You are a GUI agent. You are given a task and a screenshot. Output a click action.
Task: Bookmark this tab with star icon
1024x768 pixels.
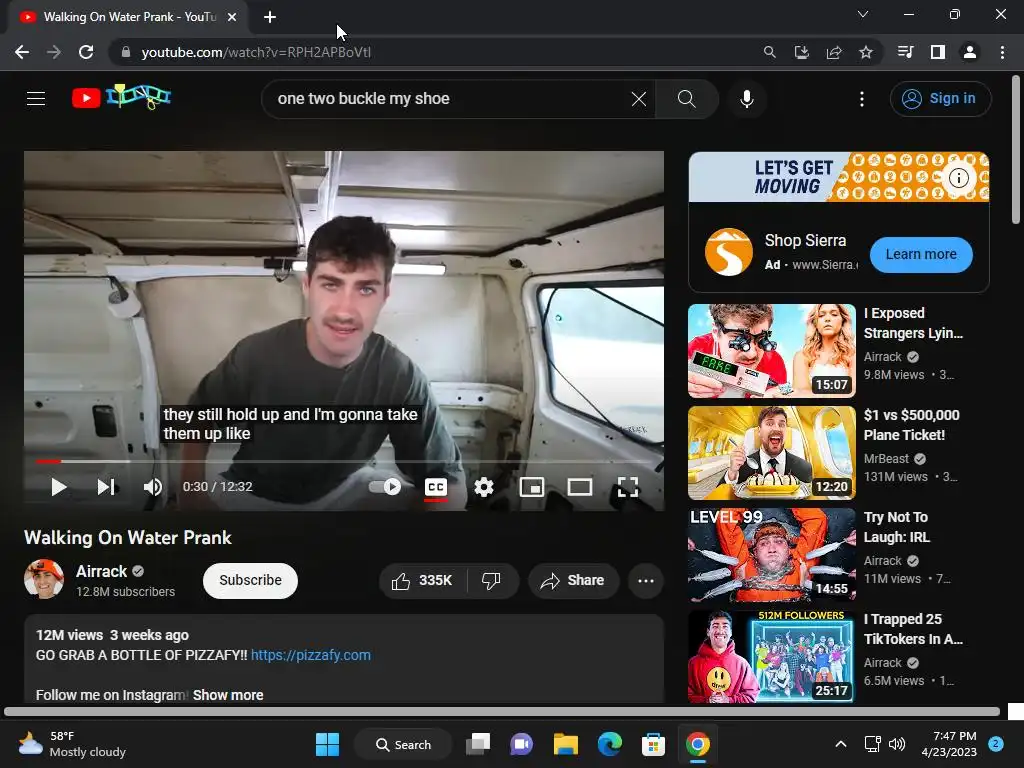[866, 52]
